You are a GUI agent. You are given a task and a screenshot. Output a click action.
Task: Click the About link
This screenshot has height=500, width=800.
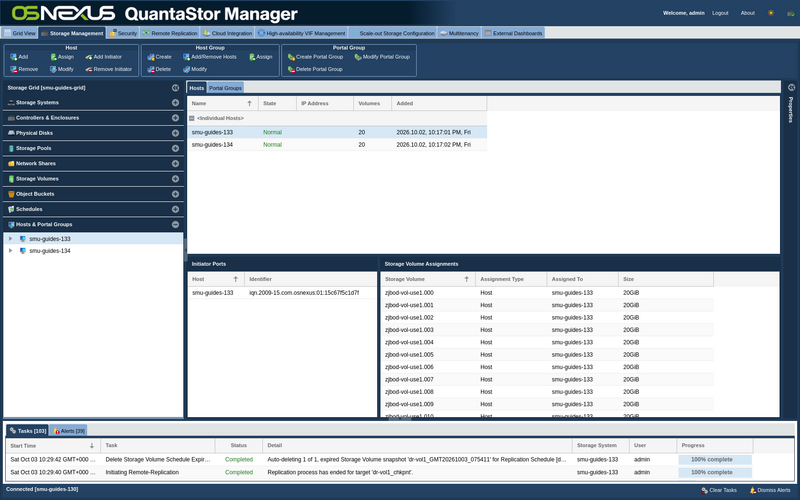pyautogui.click(x=747, y=13)
